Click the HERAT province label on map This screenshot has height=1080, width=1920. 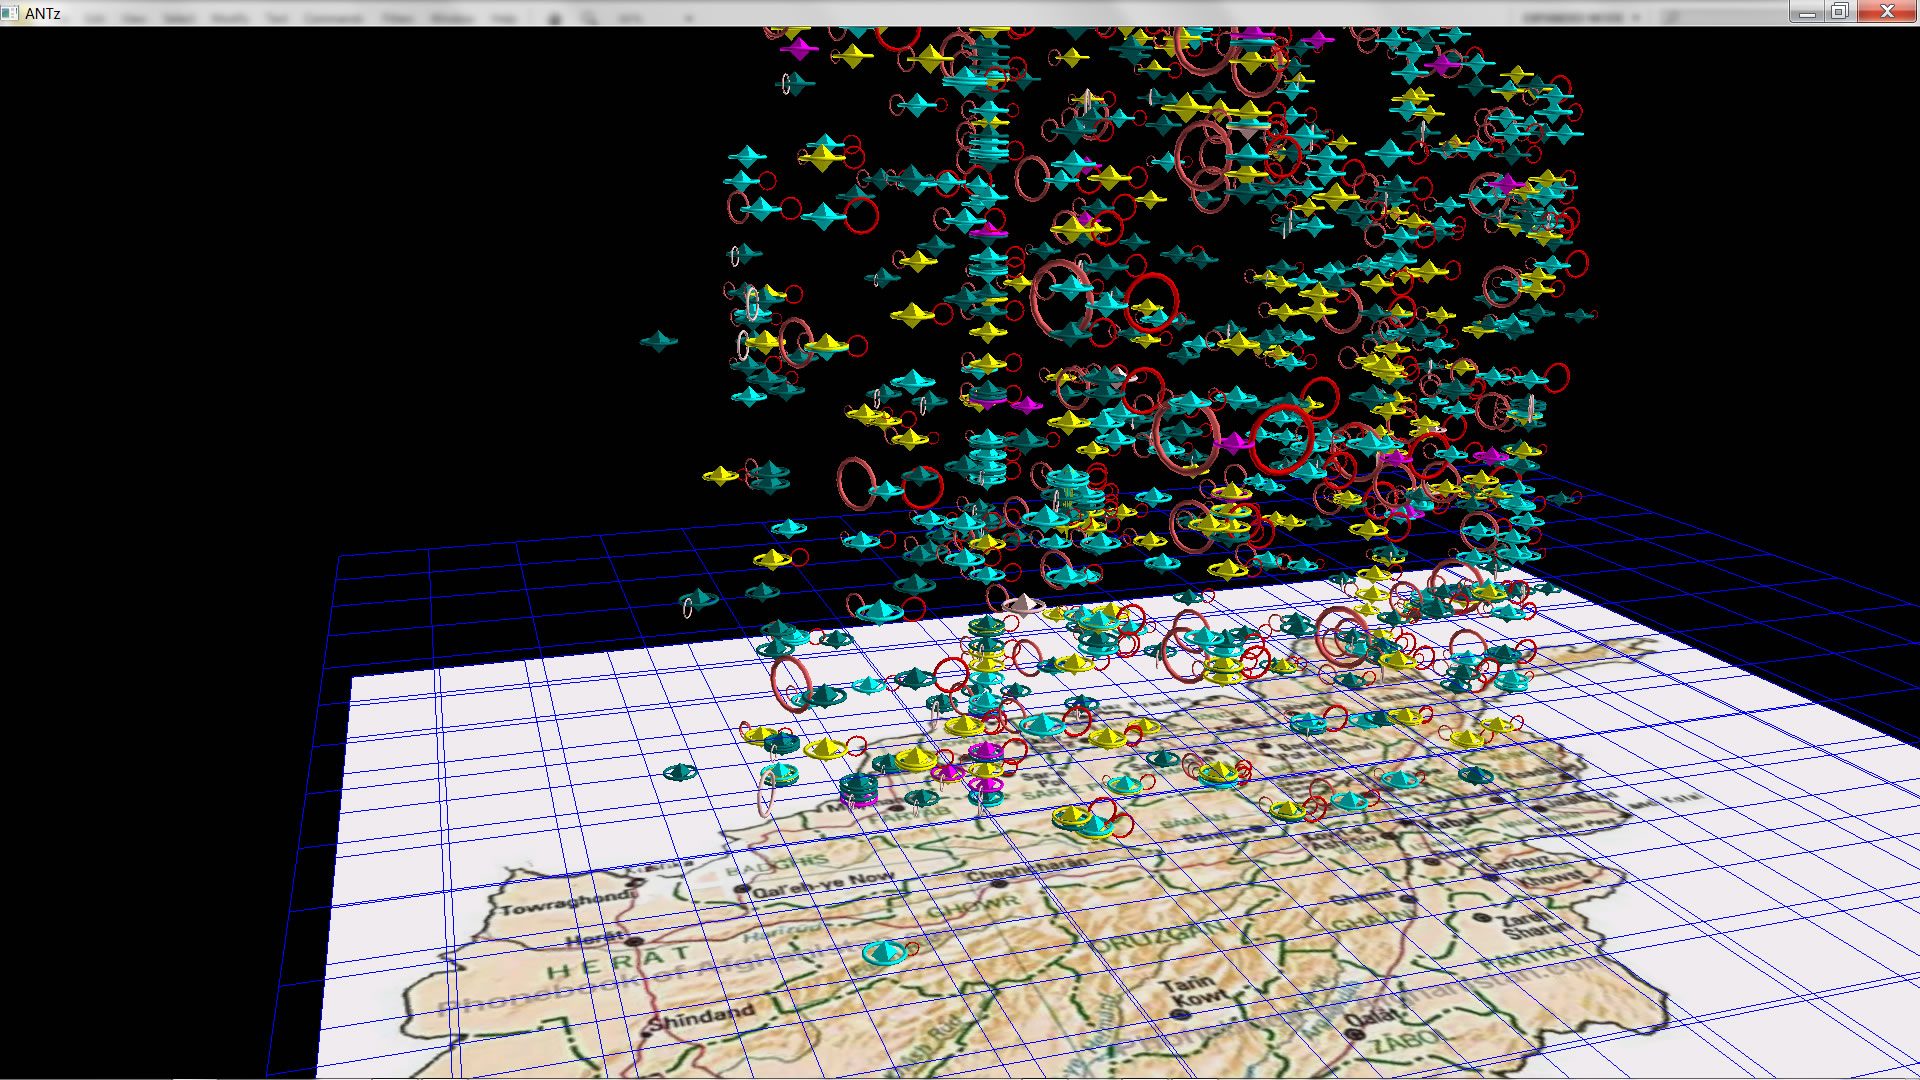tap(618, 964)
